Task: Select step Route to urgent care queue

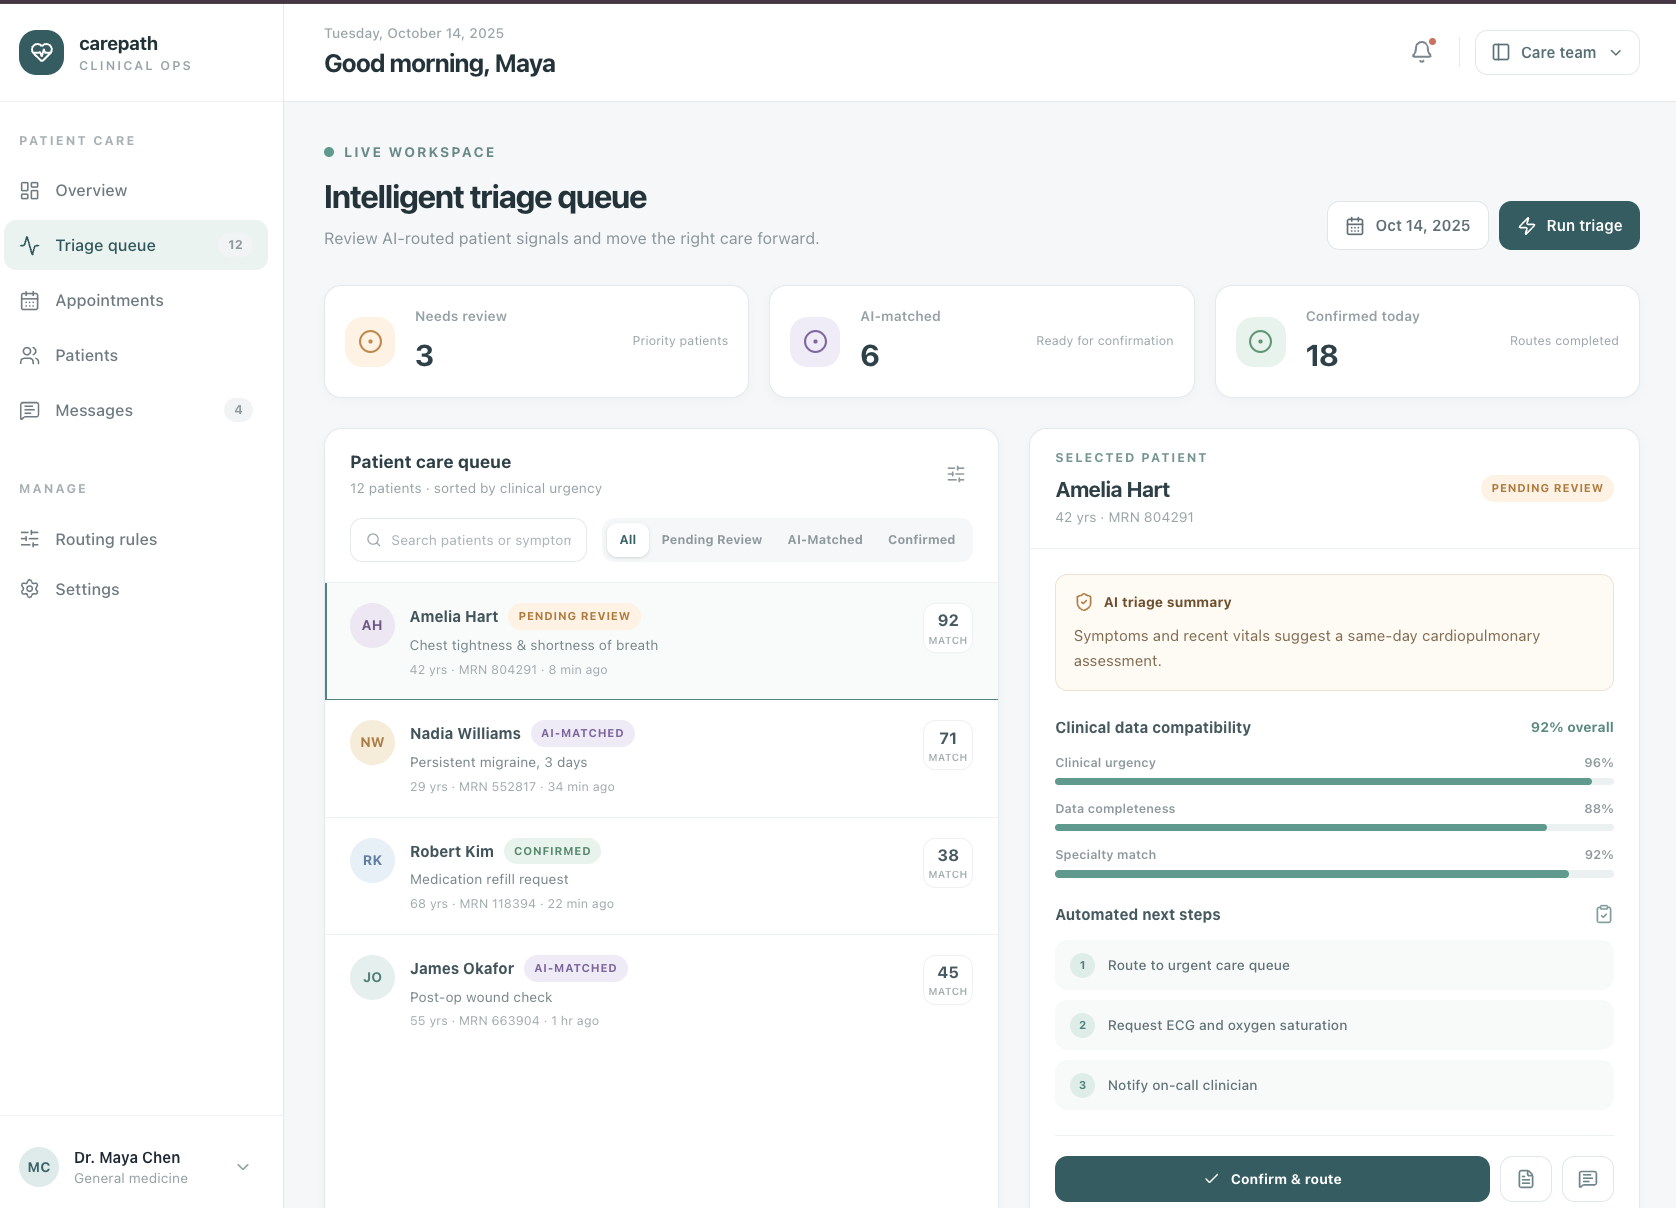Action: [1334, 965]
